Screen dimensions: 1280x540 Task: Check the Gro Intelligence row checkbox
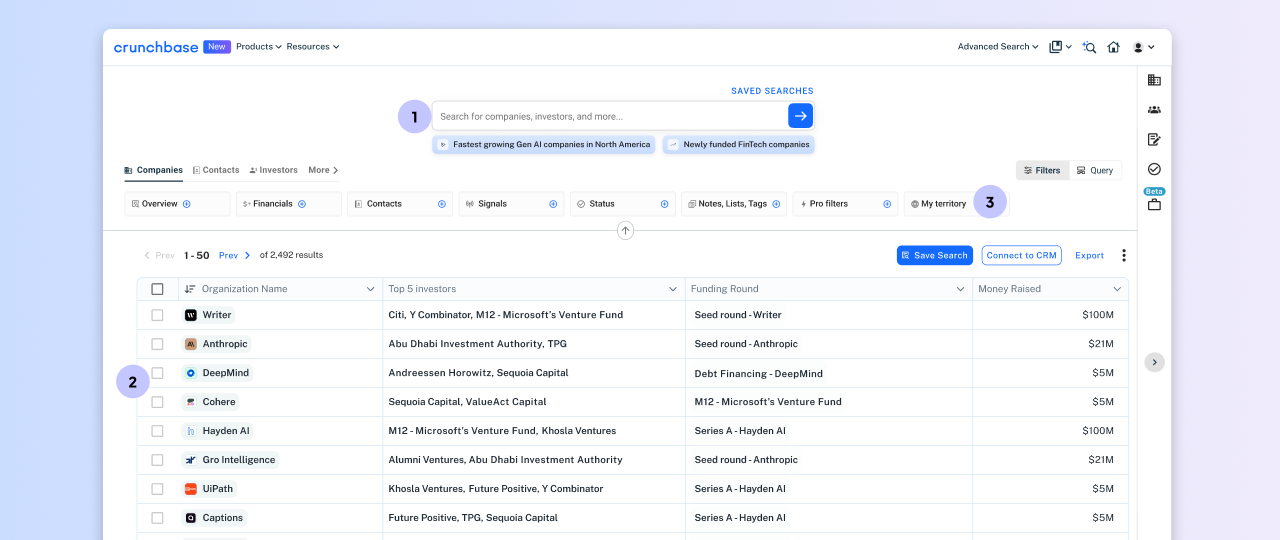pyautogui.click(x=157, y=460)
